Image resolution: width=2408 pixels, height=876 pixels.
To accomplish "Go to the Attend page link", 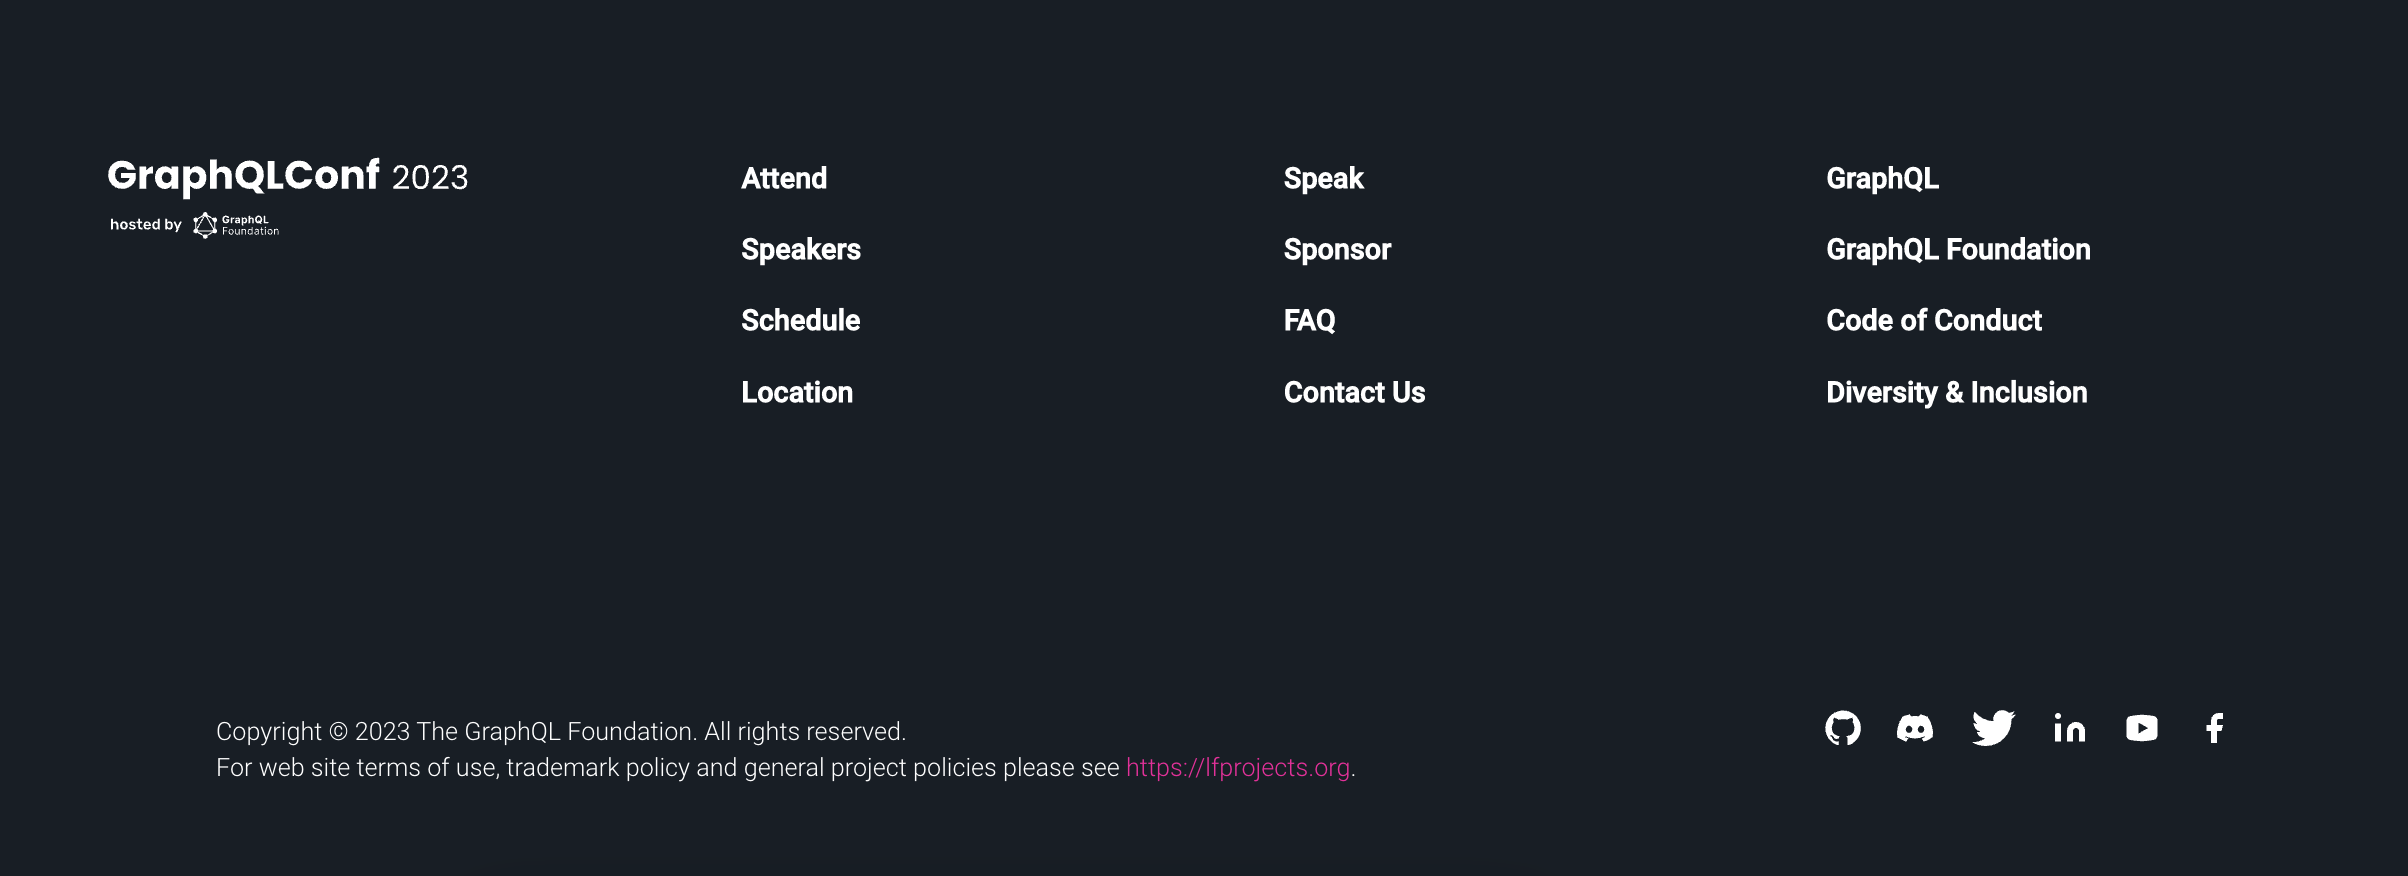I will pyautogui.click(x=784, y=178).
